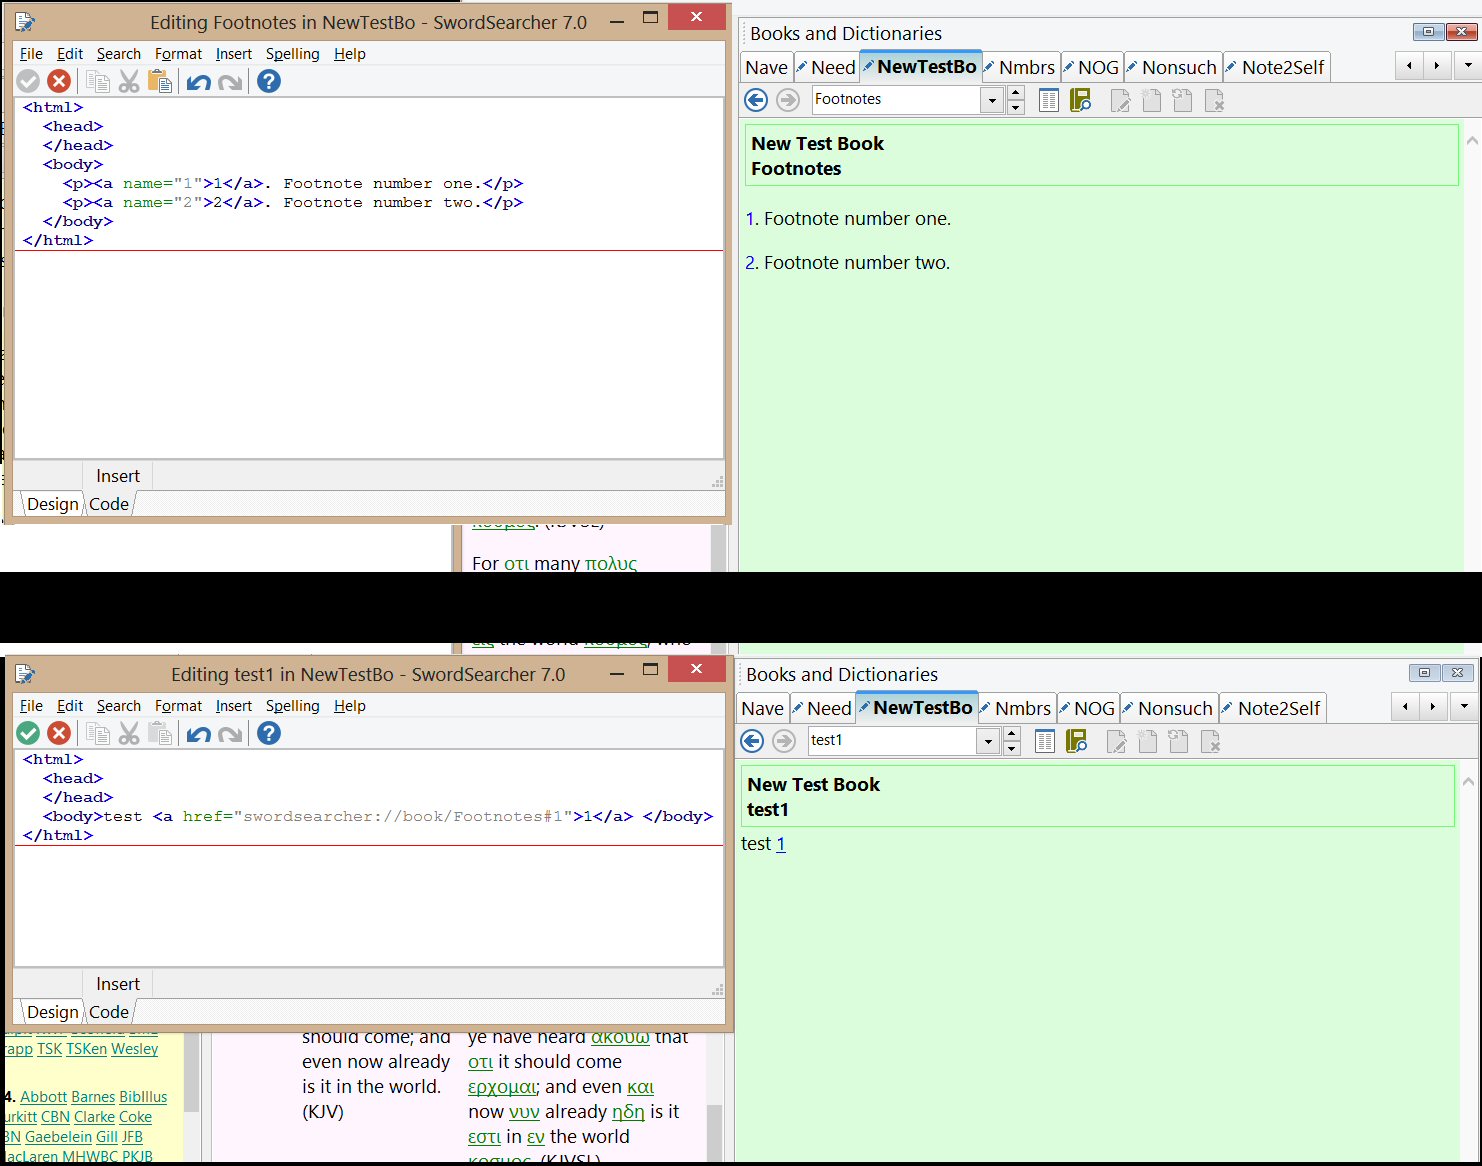Click the paste icon in the Footnotes editor toolbar
This screenshot has height=1166, width=1482.
click(160, 82)
